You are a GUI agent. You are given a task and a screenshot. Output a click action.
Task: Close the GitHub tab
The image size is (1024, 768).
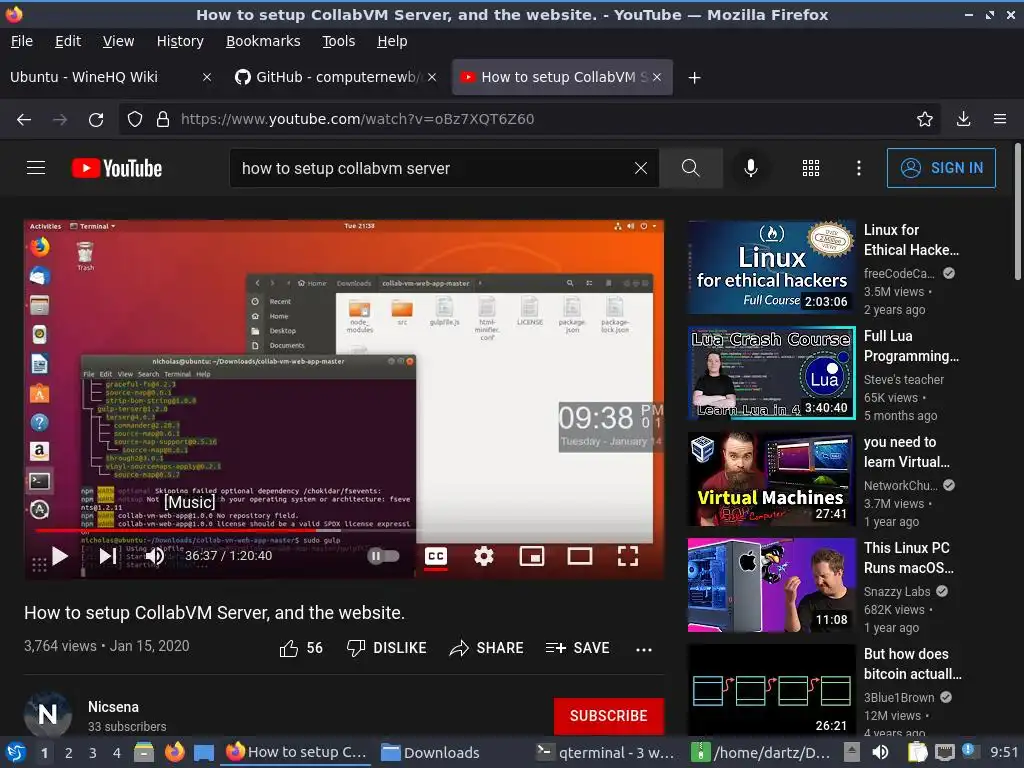point(432,77)
